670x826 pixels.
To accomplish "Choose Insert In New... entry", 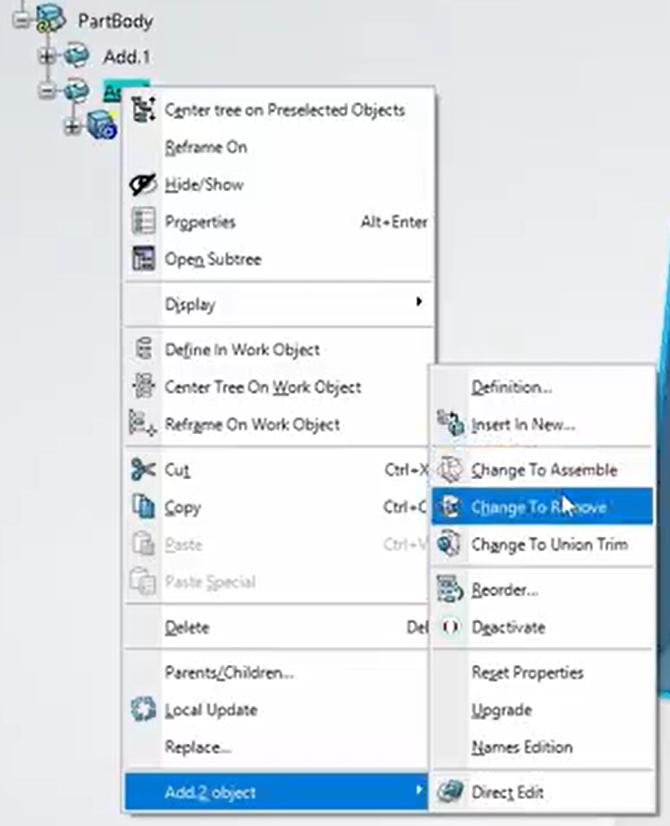I will point(543,425).
